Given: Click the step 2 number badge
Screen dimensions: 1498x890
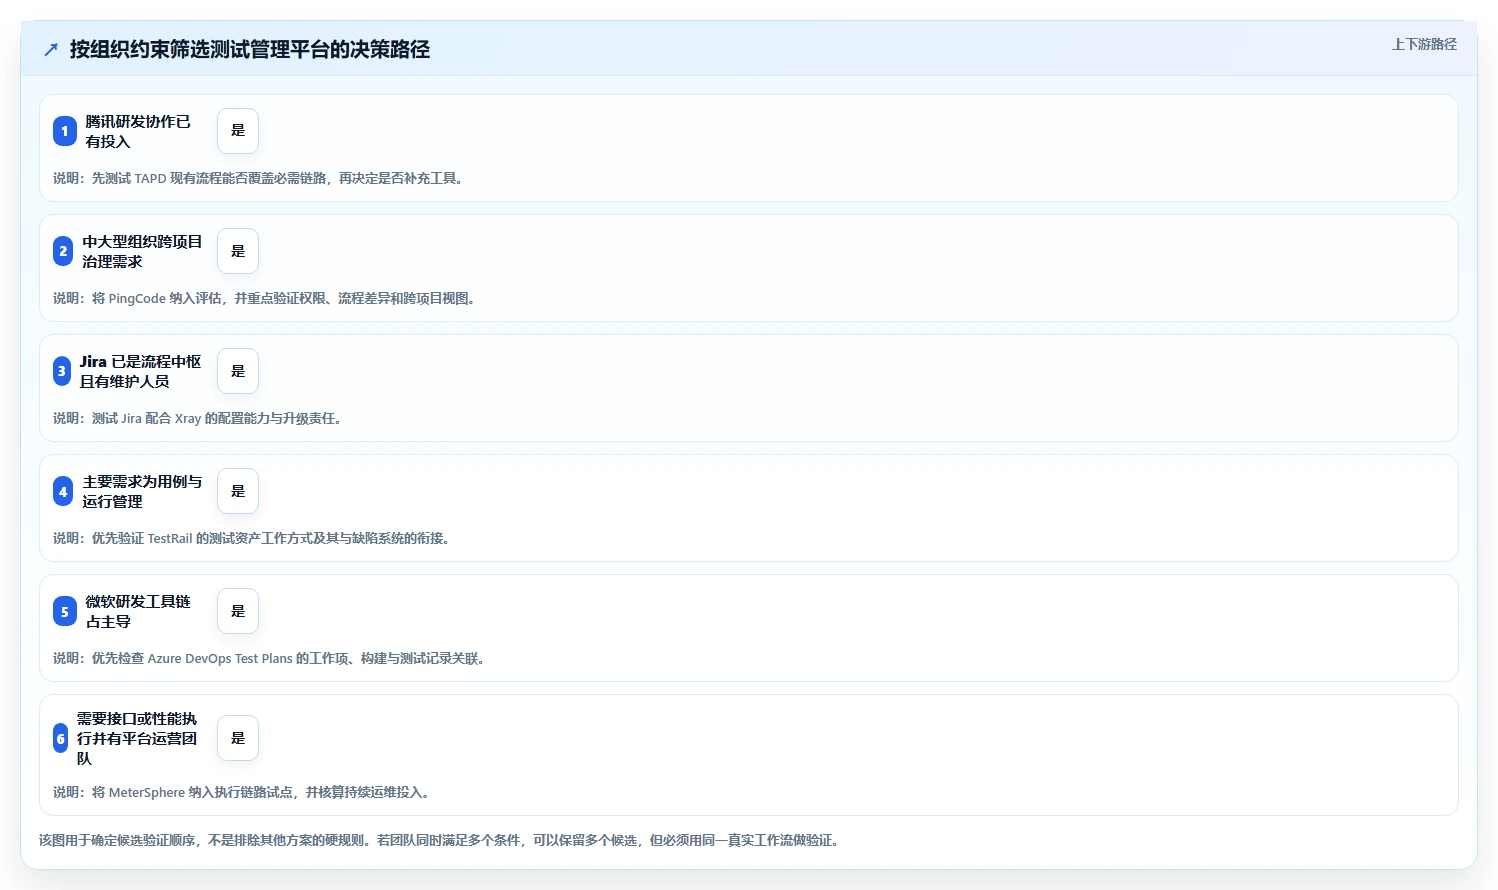Looking at the screenshot, I should point(63,251).
